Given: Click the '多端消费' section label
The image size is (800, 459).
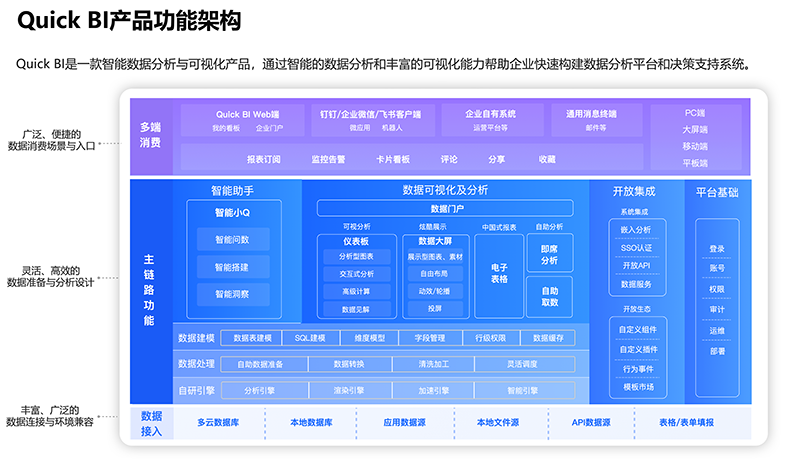Looking at the screenshot, I should click(x=151, y=135).
